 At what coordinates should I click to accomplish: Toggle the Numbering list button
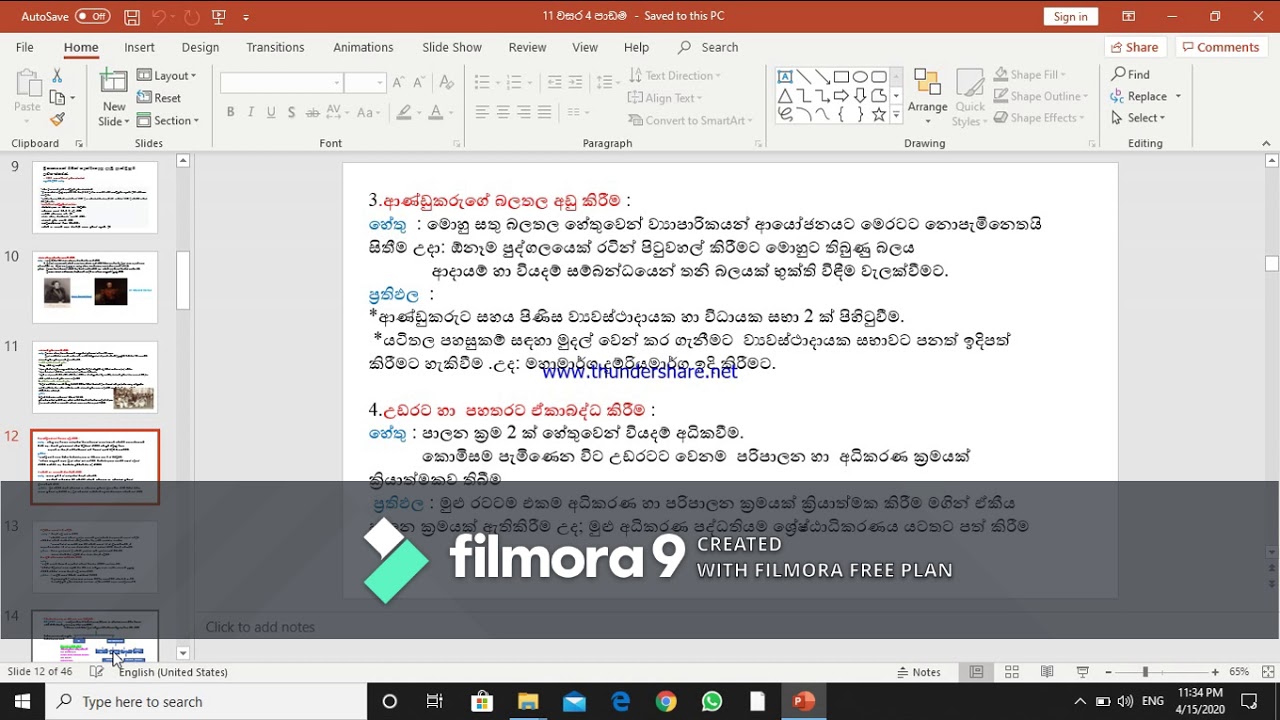[515, 82]
